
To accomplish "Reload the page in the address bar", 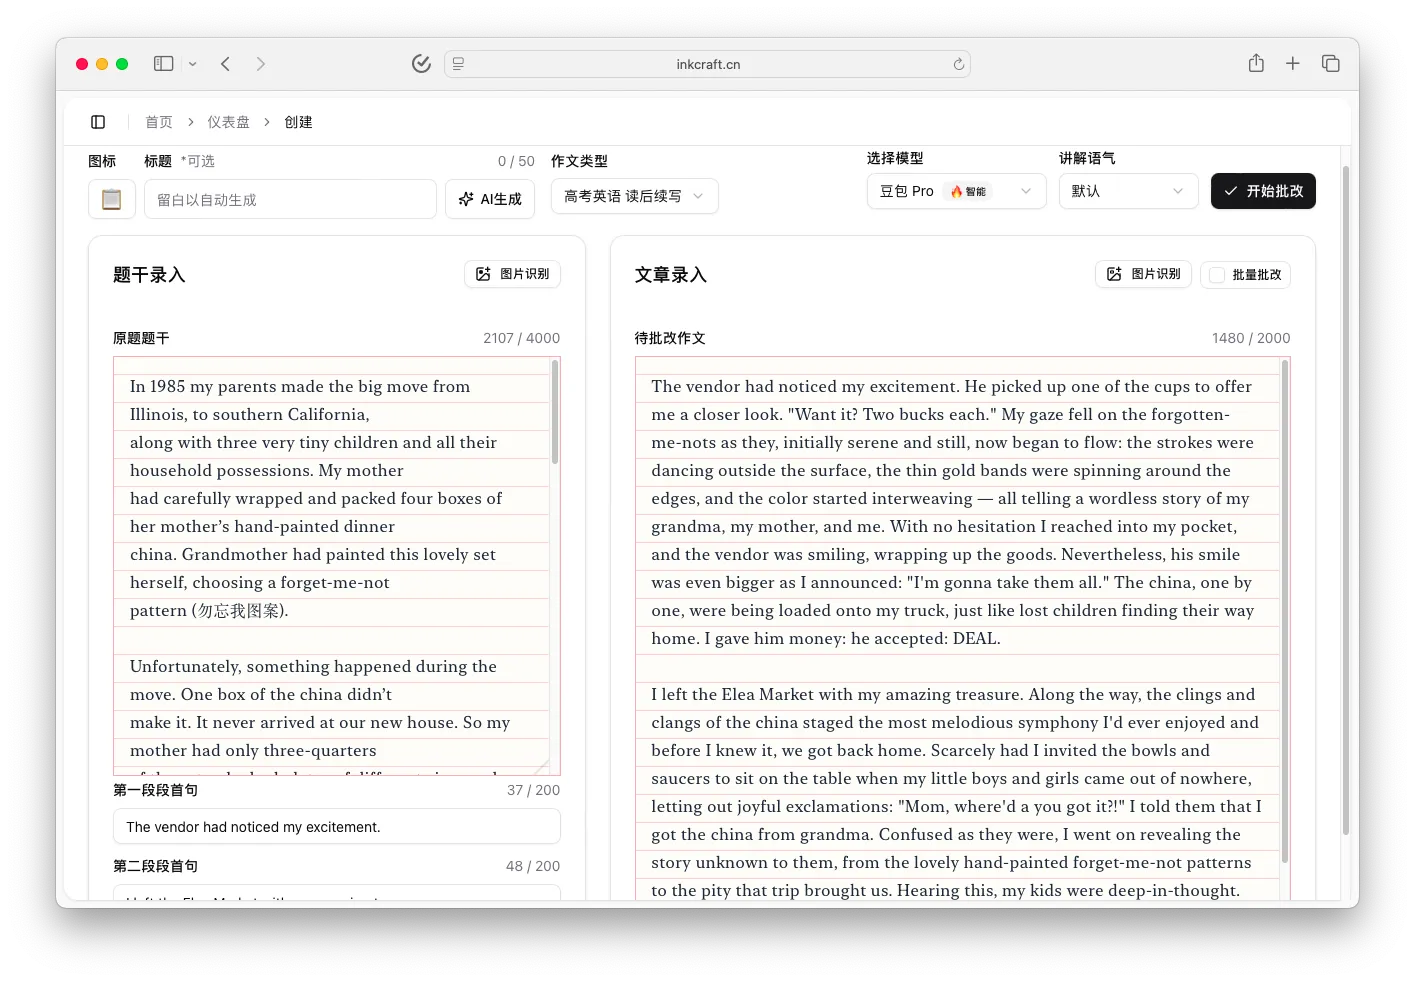I will click(958, 64).
